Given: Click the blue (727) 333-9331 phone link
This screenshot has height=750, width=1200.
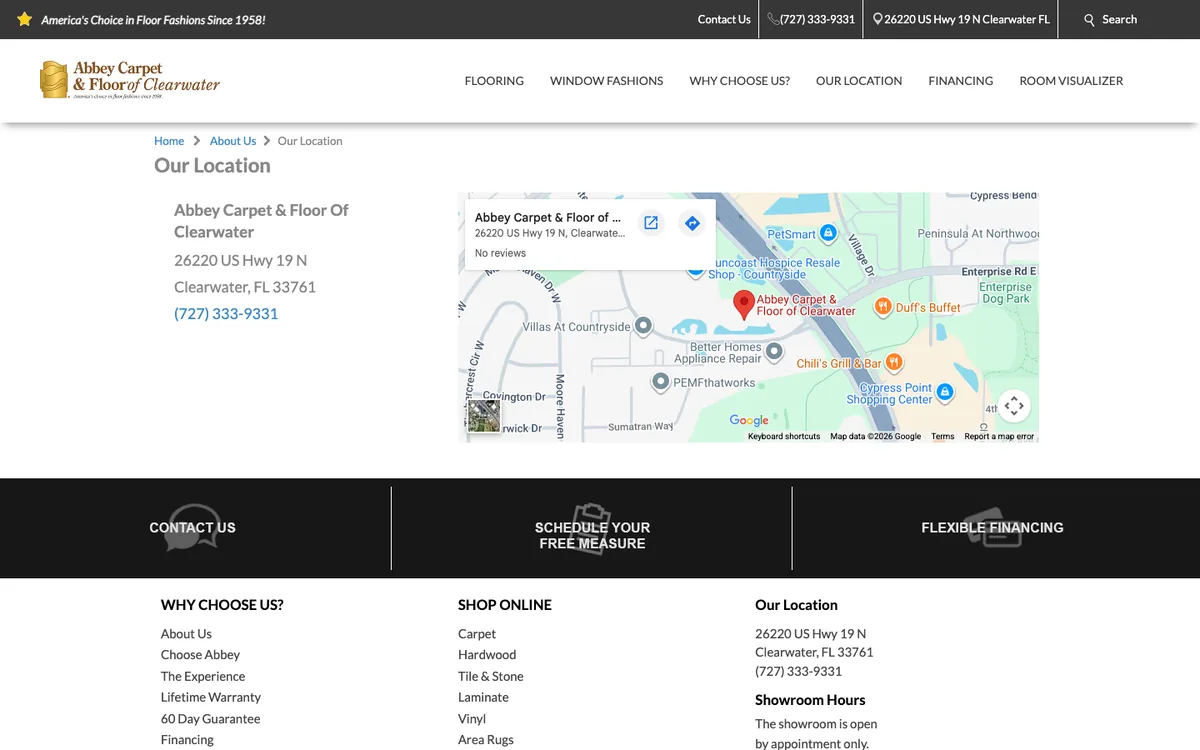Looking at the screenshot, I should pos(226,314).
